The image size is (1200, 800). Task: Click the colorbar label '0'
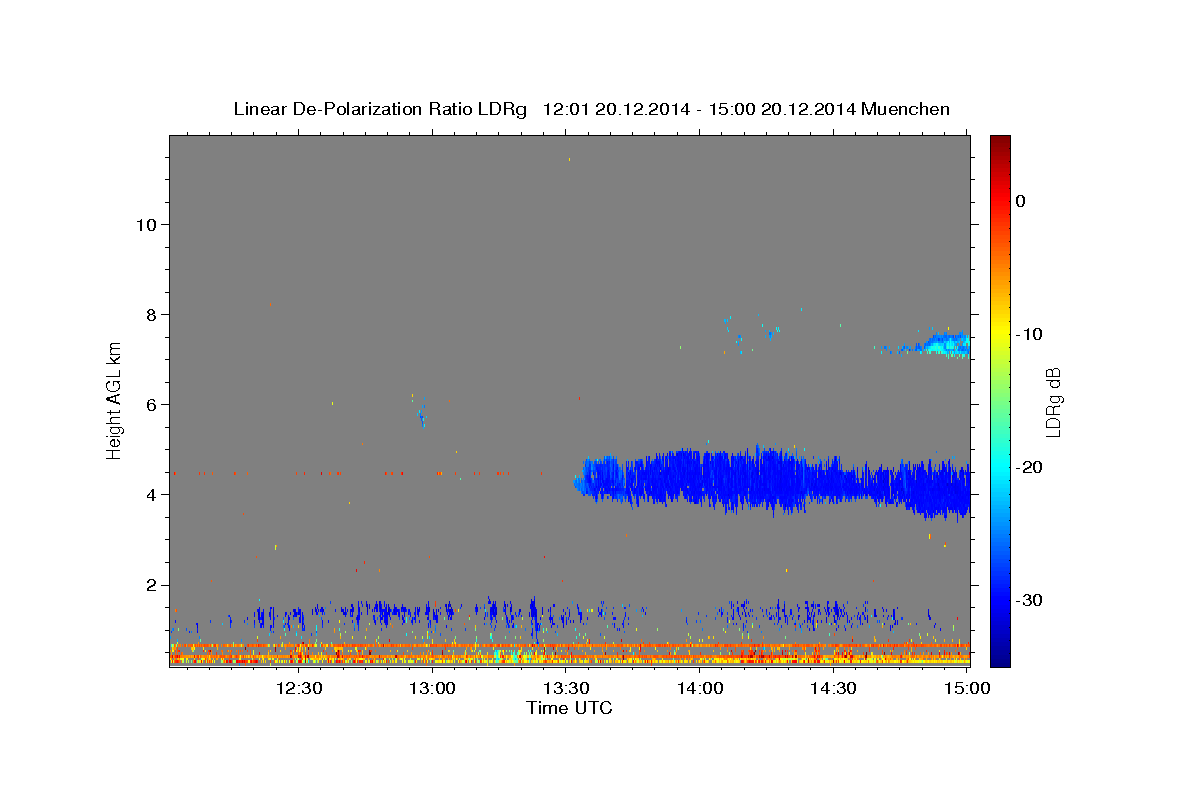click(1020, 201)
